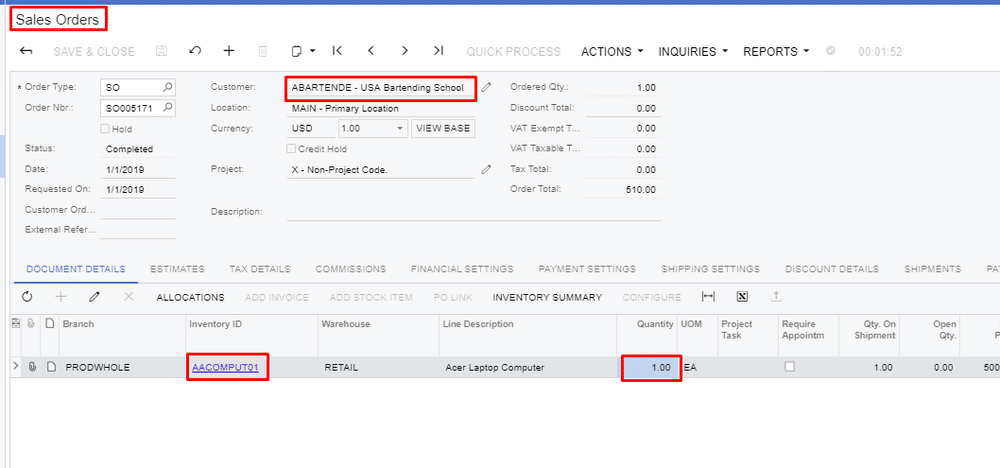
Task: Open the ACTIONS dropdown menu
Action: (x=612, y=52)
